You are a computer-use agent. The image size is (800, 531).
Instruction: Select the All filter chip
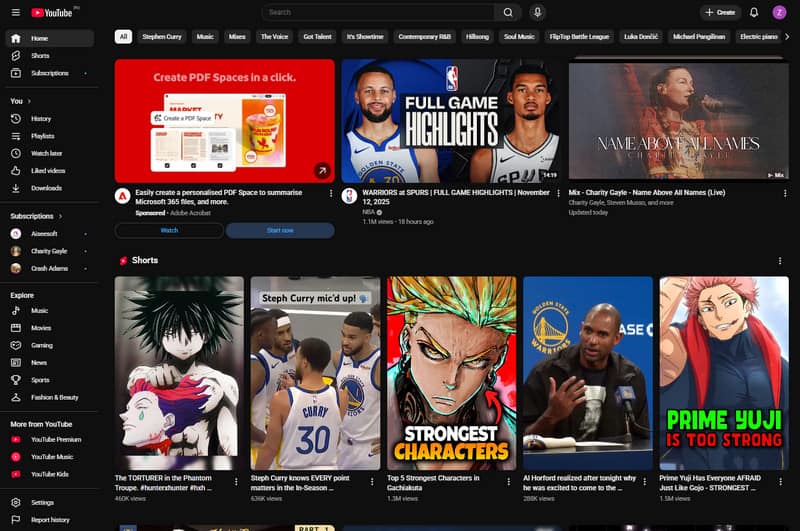[x=123, y=37]
